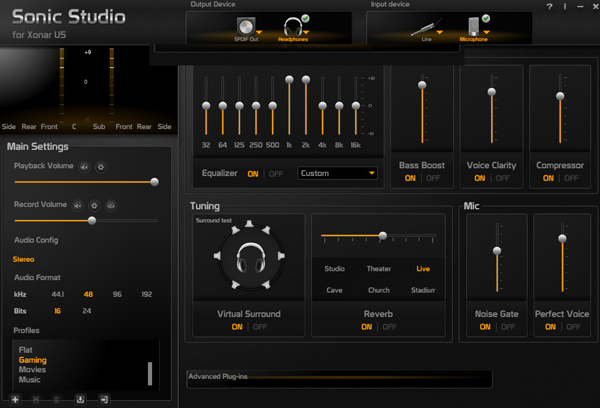Select the Music profile
The width and height of the screenshot is (600, 408).
point(29,380)
